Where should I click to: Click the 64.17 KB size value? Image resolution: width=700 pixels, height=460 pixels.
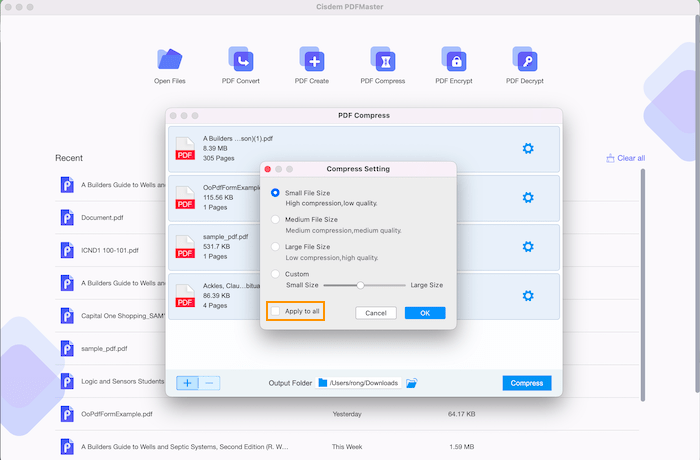point(462,414)
